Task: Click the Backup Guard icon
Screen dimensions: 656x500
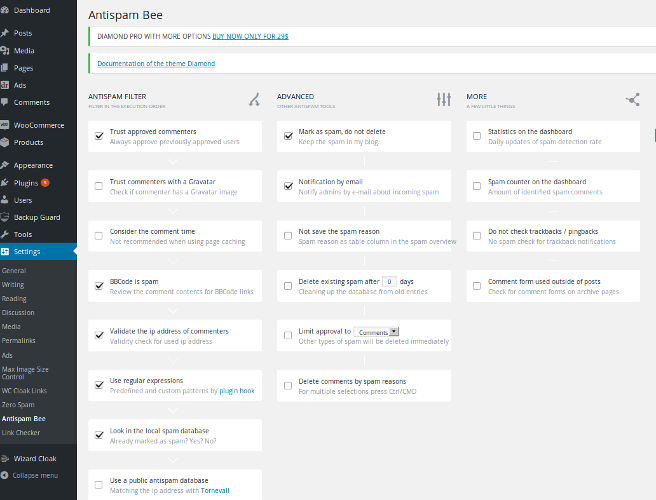Action: coord(5,217)
